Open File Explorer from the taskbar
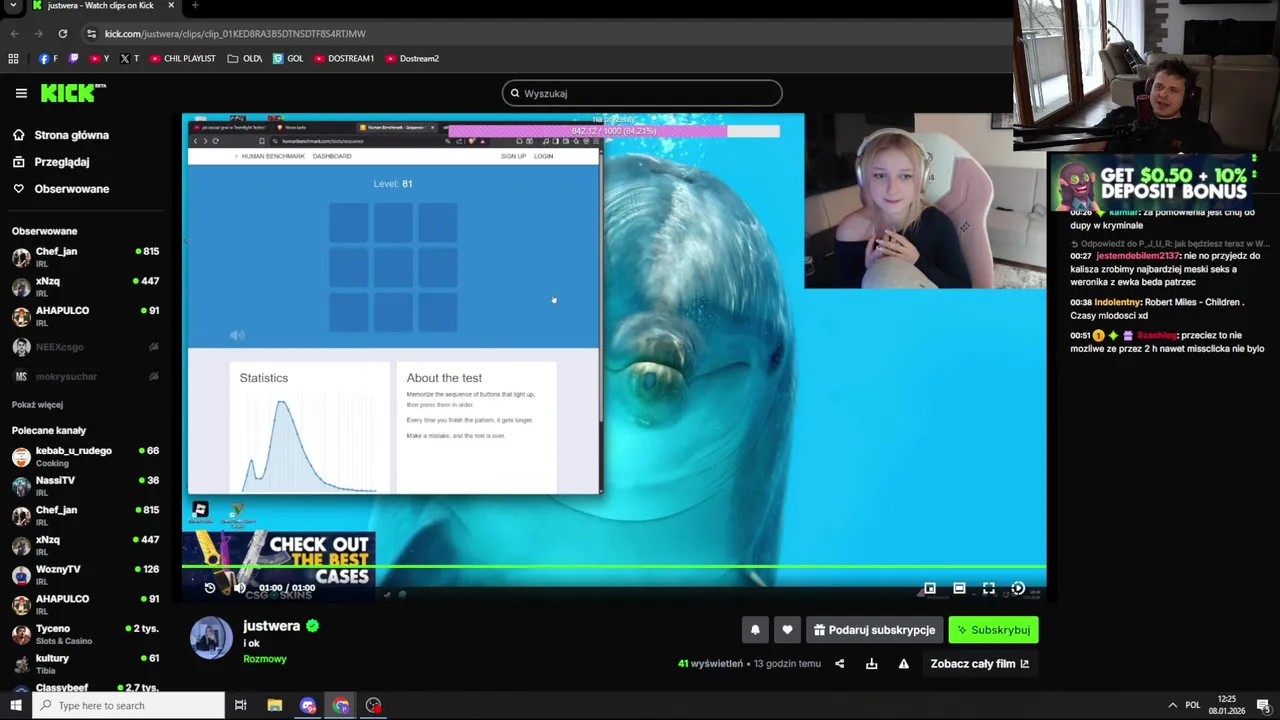 (x=275, y=706)
